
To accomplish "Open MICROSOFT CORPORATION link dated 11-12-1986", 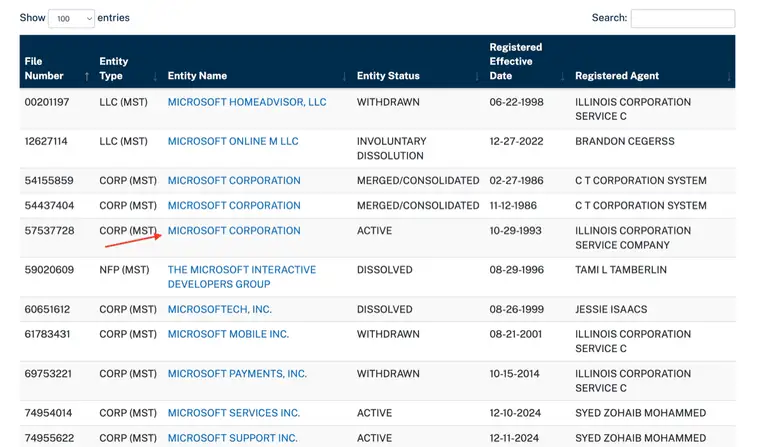I will [x=234, y=206].
